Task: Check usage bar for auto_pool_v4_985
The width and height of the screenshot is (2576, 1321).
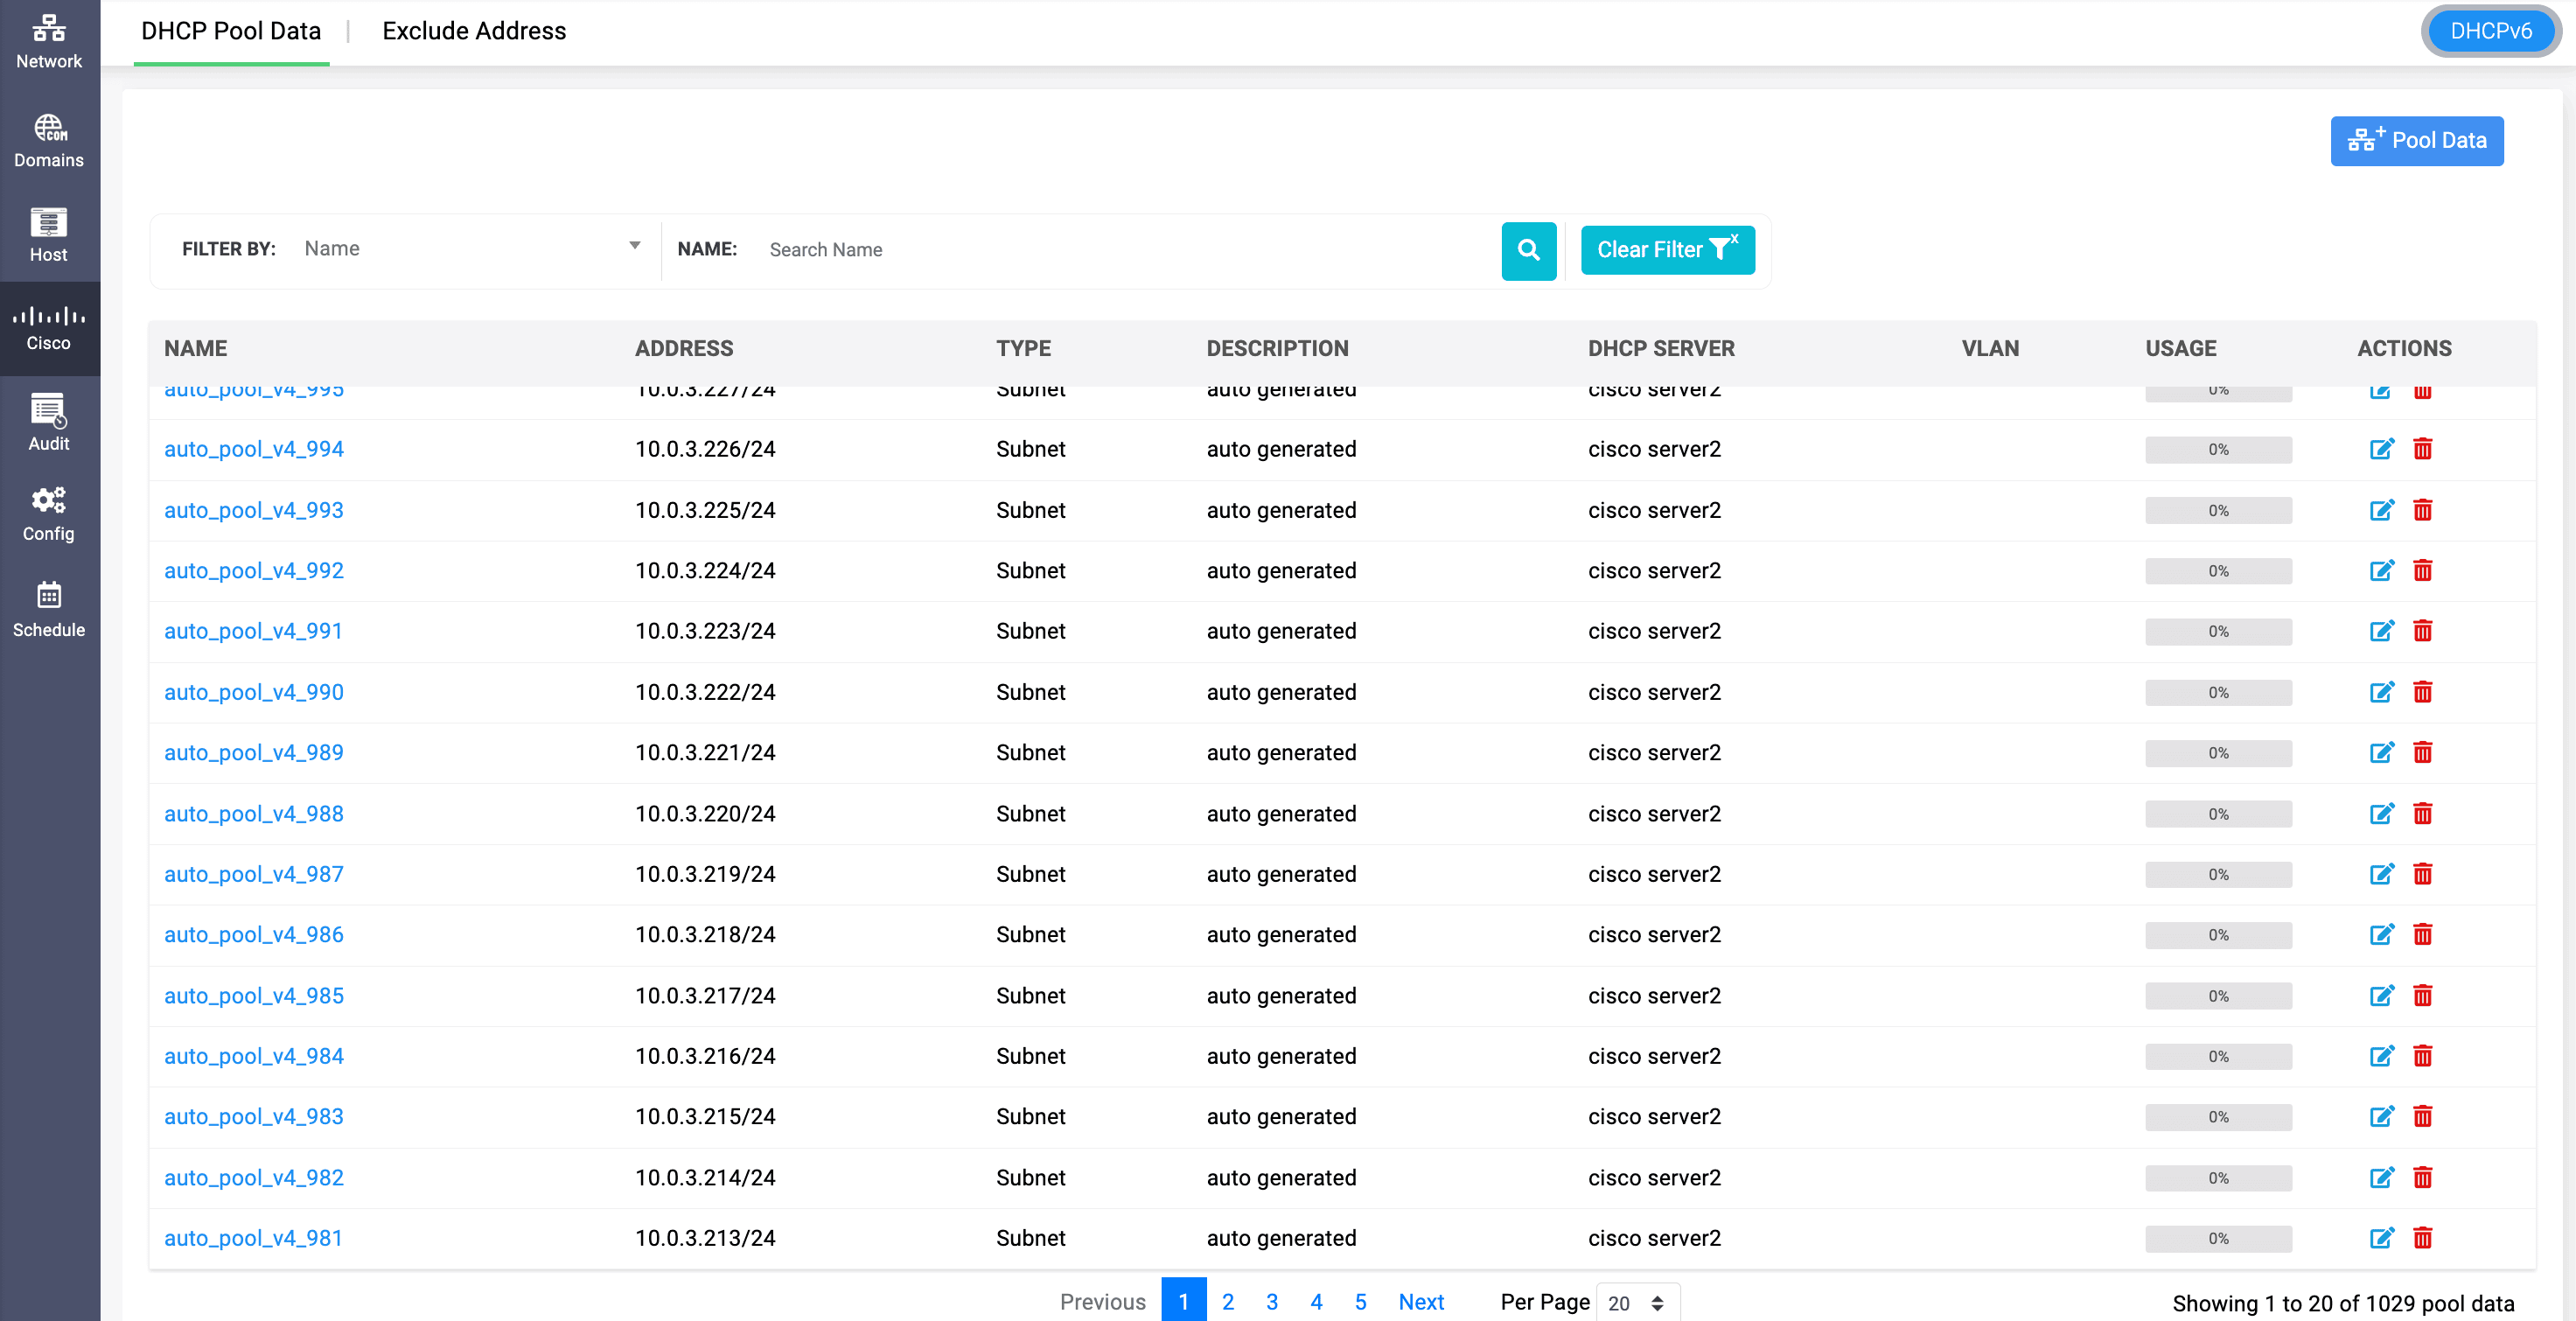Action: coord(2218,995)
